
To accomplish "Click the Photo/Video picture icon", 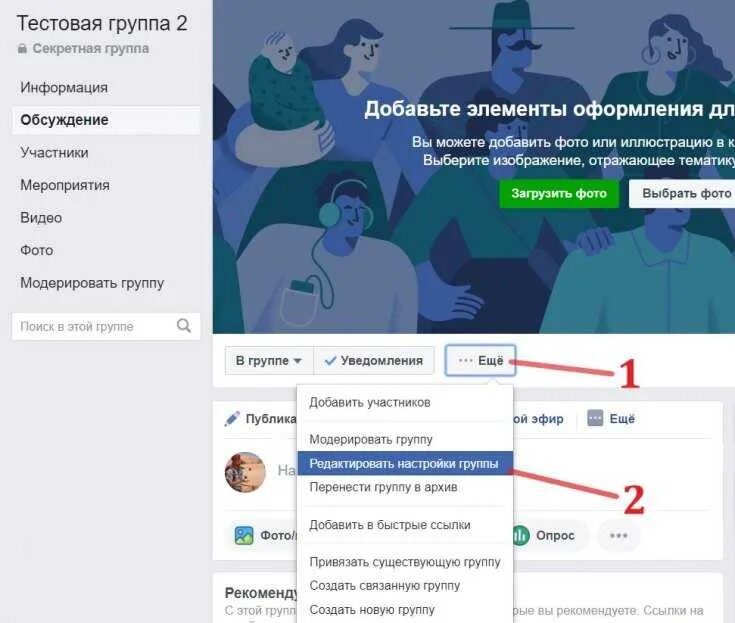I will pyautogui.click(x=244, y=535).
